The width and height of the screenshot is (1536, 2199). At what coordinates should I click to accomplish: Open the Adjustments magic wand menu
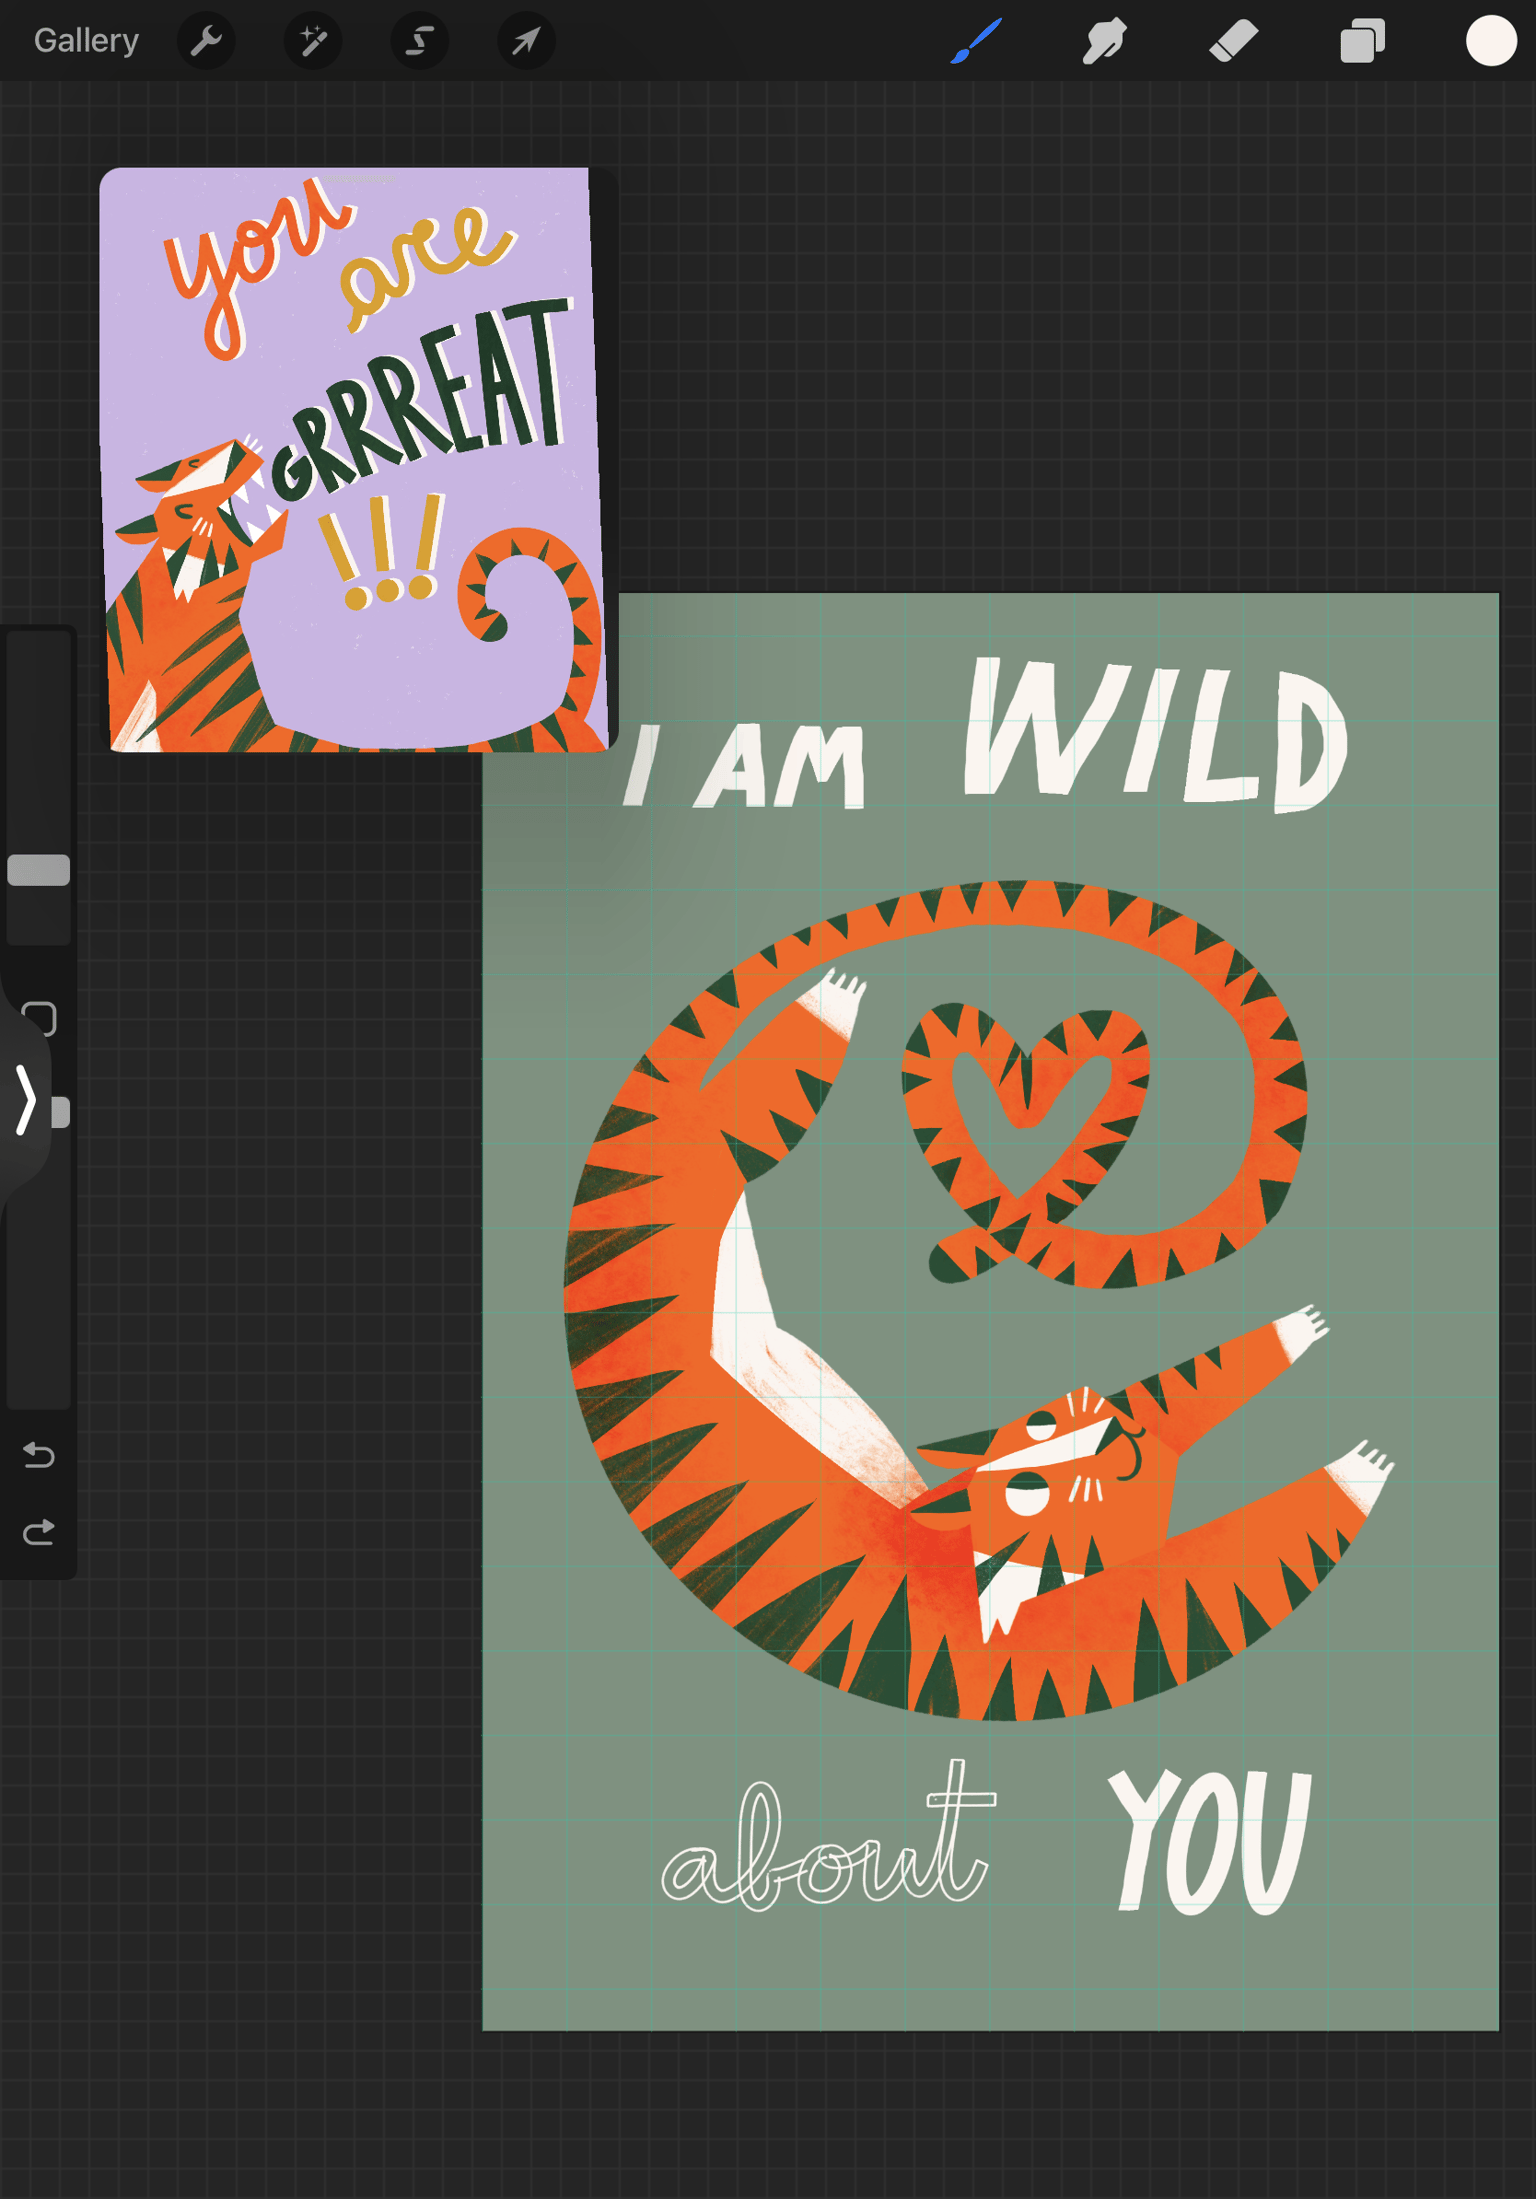click(x=313, y=41)
